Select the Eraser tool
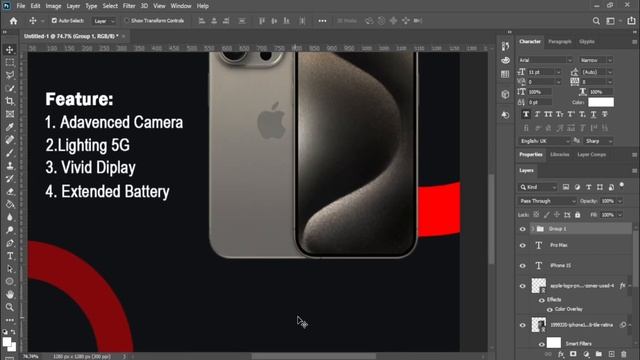This screenshot has height=360, width=640. (10, 191)
